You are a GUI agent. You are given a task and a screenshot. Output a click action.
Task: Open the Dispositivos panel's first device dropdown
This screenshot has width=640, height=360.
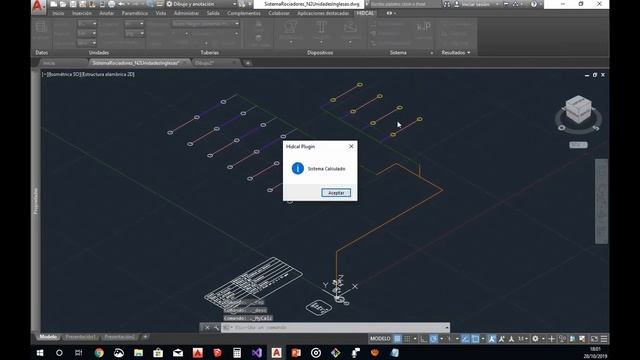click(x=291, y=42)
